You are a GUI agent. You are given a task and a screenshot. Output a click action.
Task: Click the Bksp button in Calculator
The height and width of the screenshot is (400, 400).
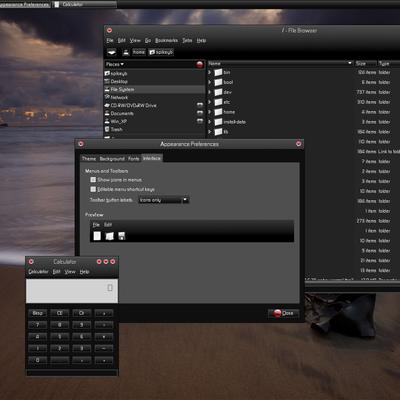click(x=37, y=313)
